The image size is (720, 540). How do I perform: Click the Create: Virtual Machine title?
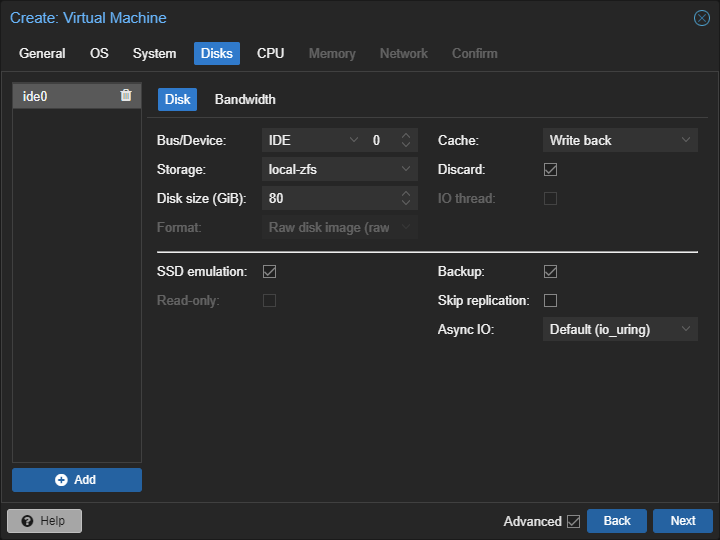(88, 18)
